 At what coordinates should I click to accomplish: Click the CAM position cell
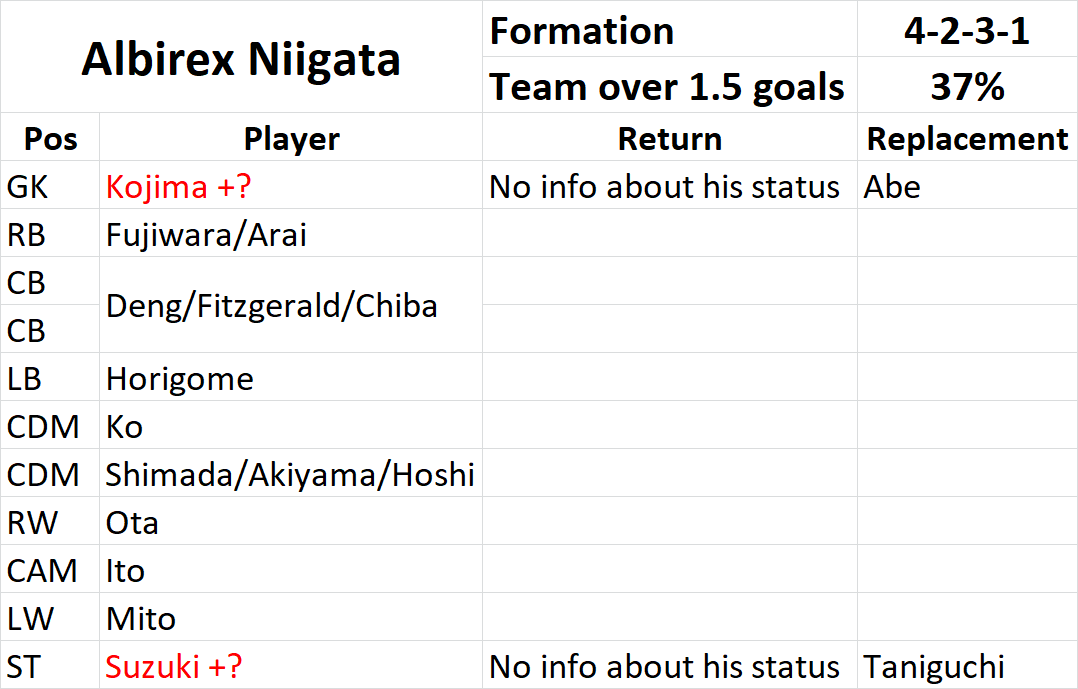click(x=50, y=570)
